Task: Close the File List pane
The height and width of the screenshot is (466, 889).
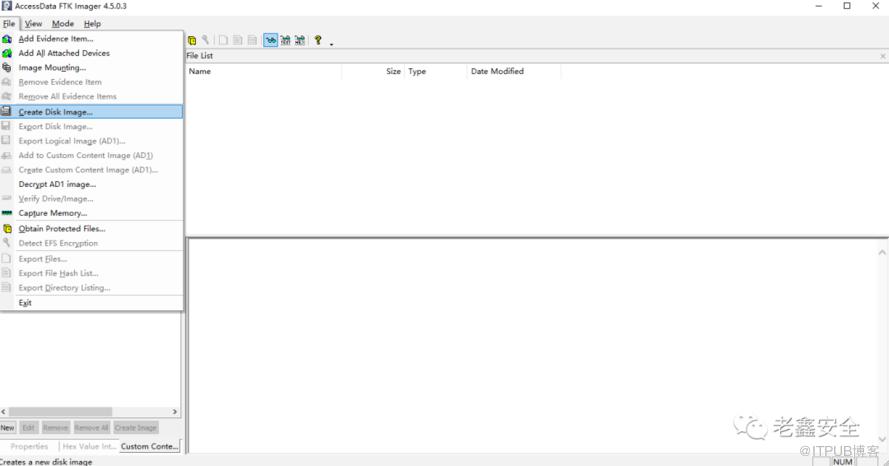Action: [883, 56]
